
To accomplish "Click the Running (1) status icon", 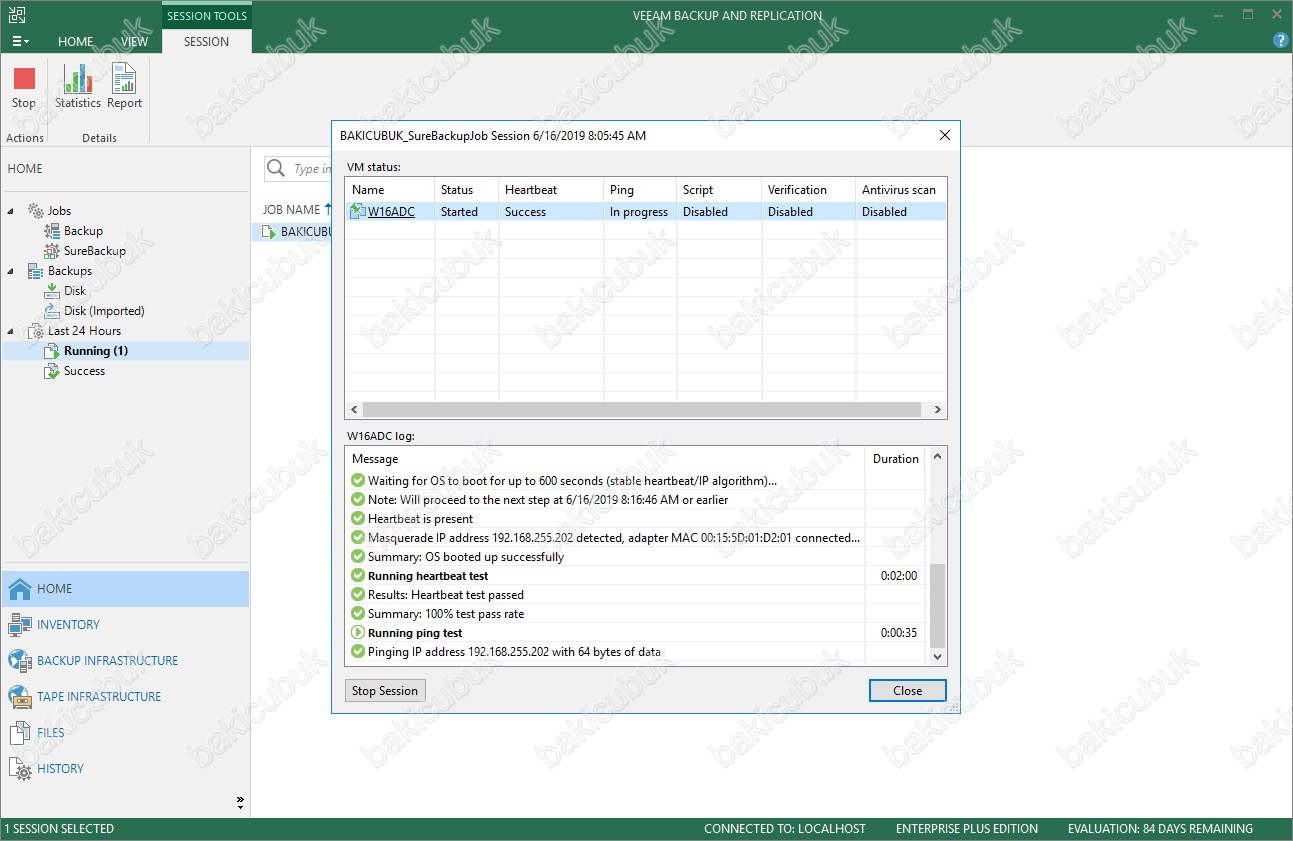I will (x=52, y=351).
